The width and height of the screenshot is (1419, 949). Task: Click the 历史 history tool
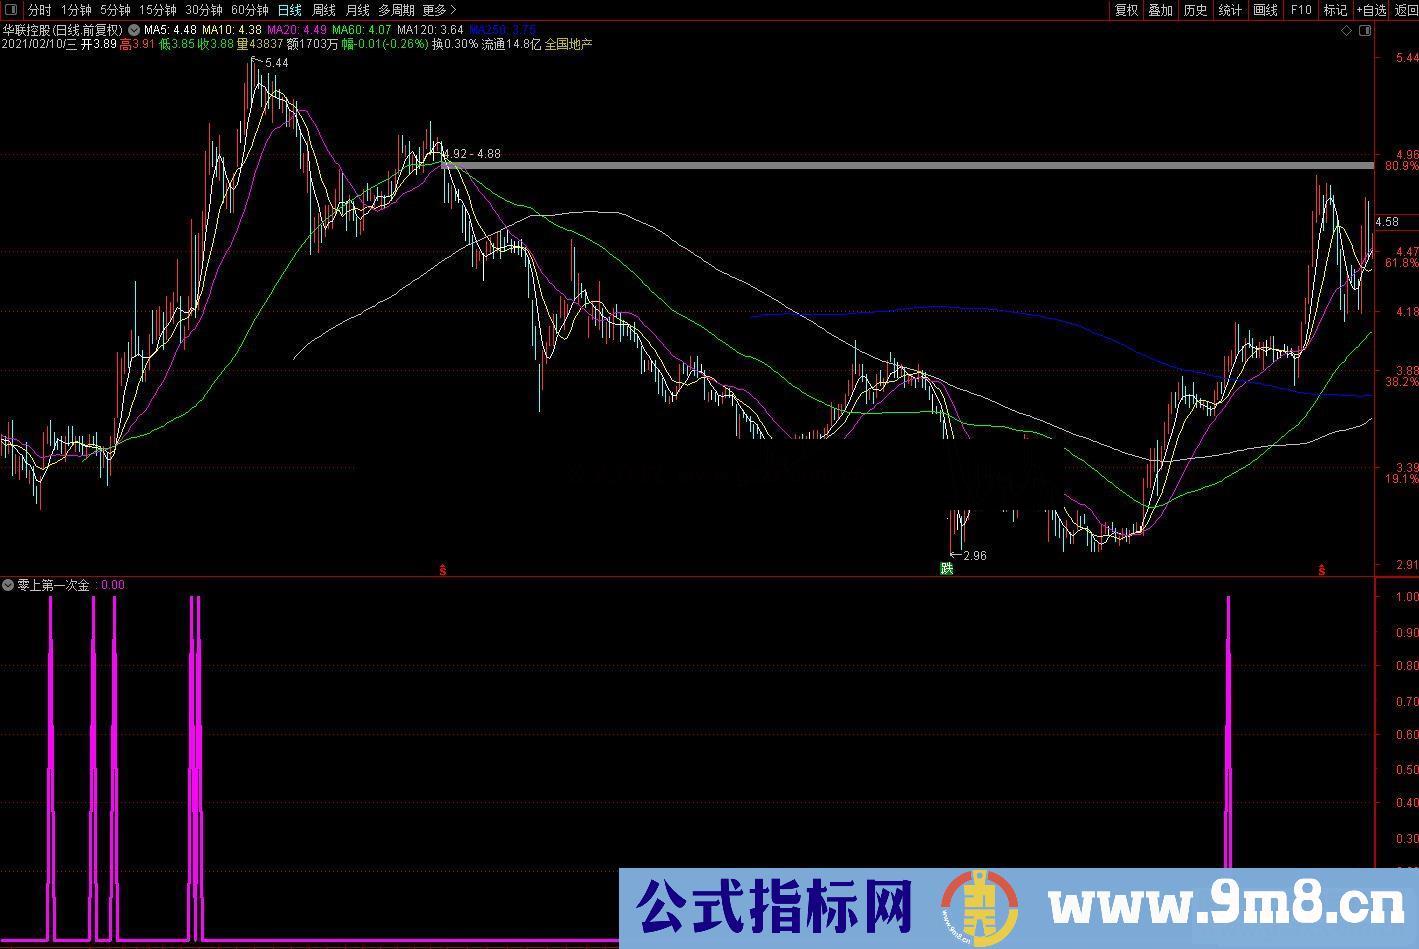pos(1195,9)
